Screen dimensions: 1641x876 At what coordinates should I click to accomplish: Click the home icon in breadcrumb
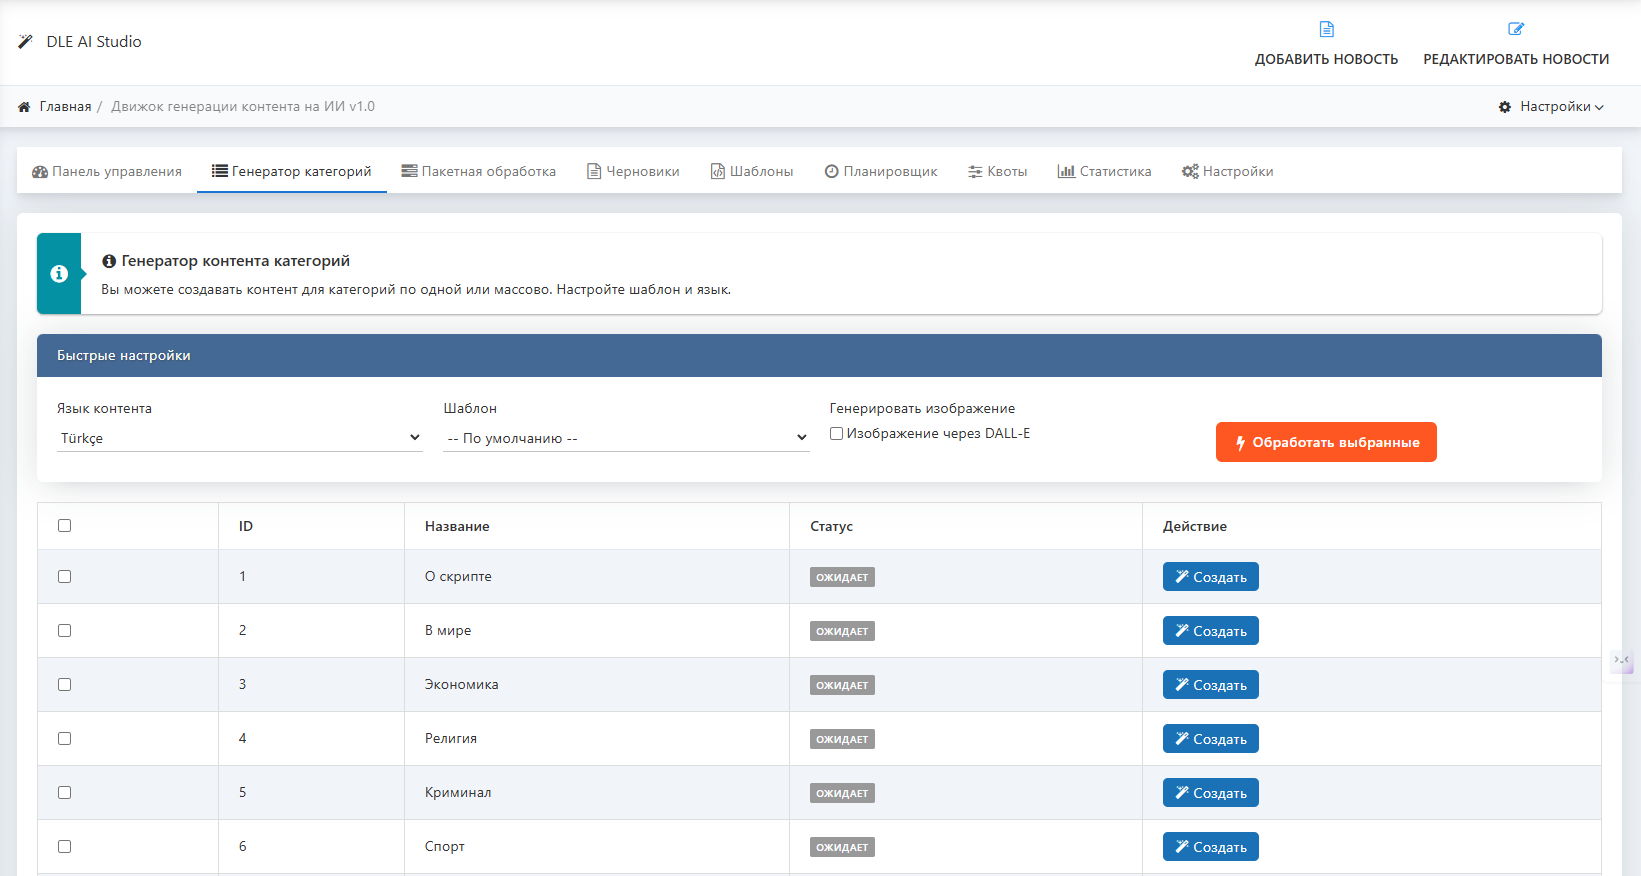coord(24,107)
